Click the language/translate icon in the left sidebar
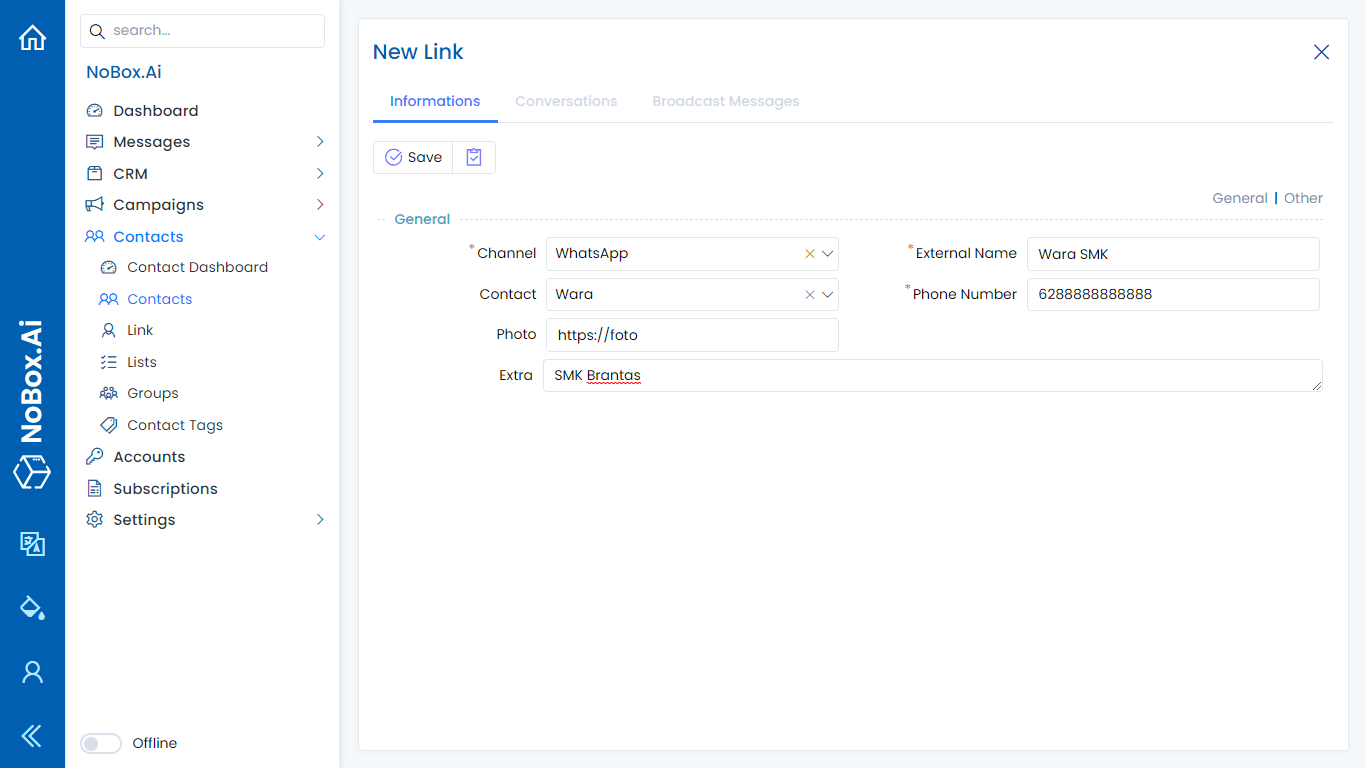1366x768 pixels. 32,545
